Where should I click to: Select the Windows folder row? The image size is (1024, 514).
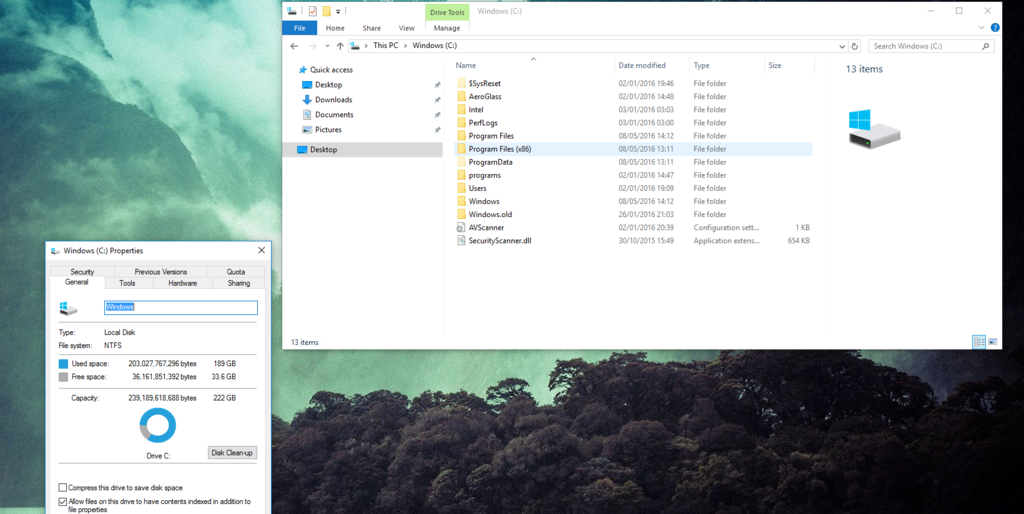click(x=633, y=201)
